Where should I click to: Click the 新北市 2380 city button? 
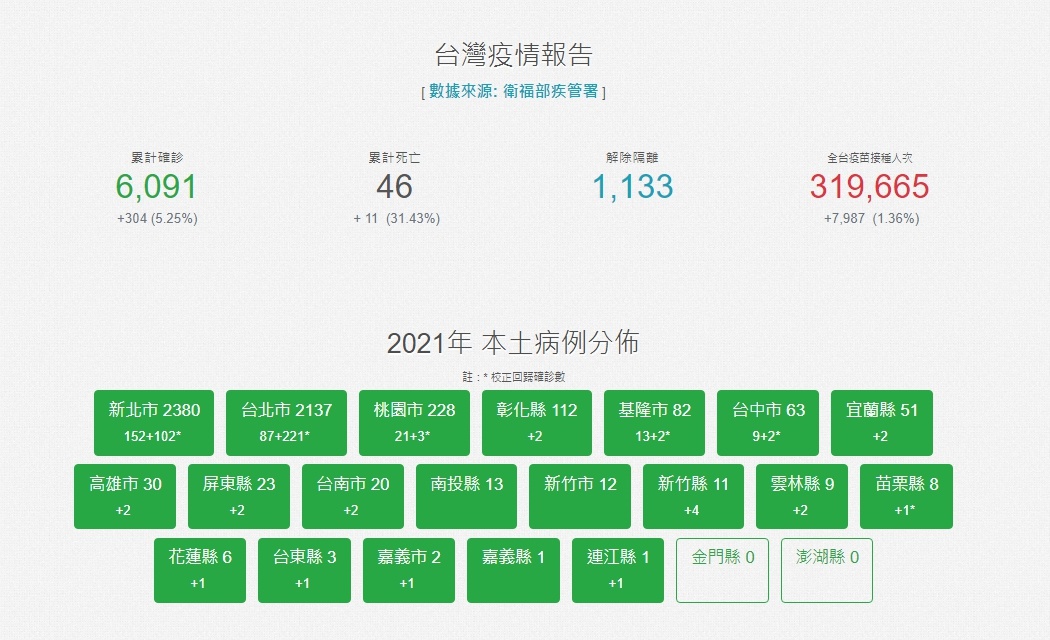tap(154, 422)
